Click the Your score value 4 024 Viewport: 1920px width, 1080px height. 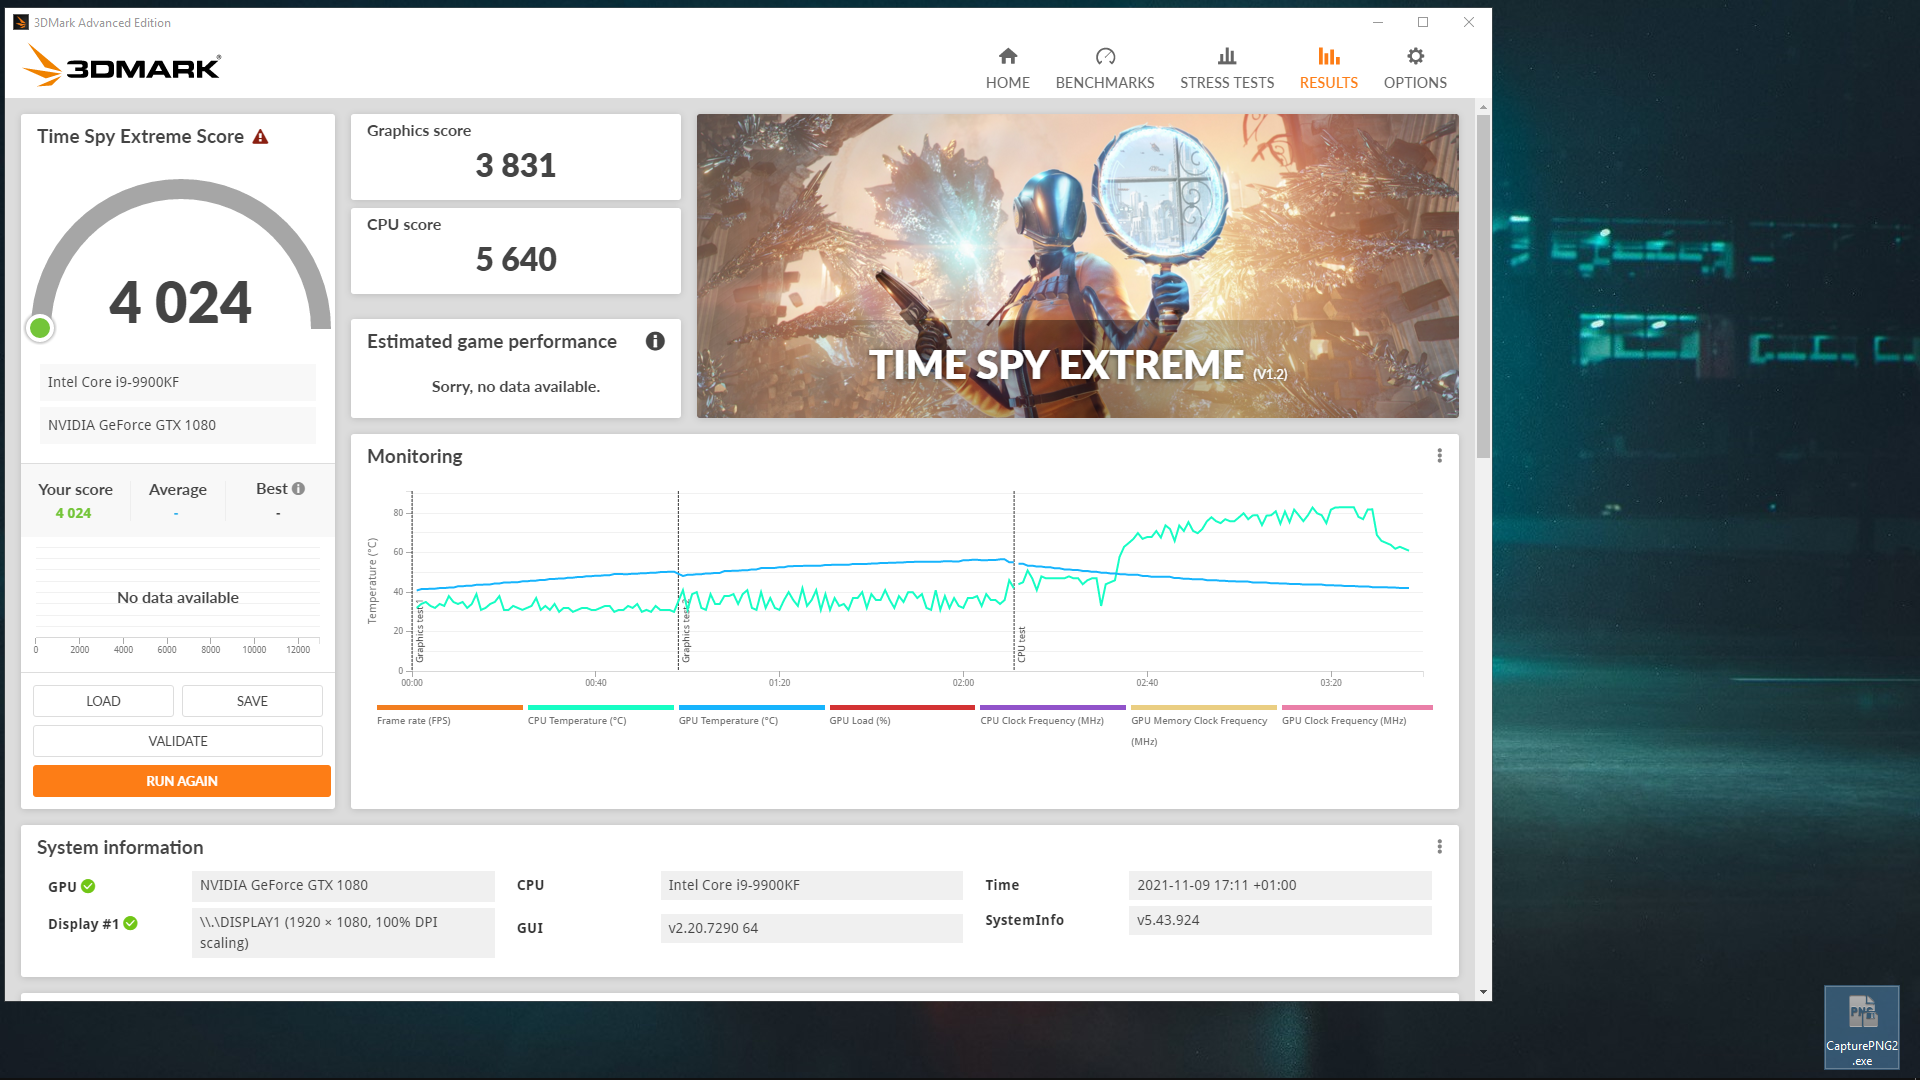73,513
